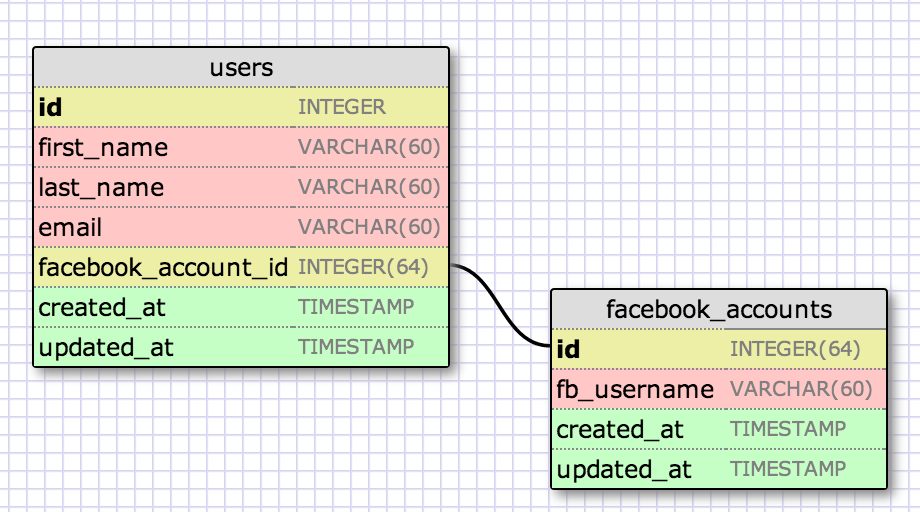Click updated_at in the users table
Screen dimensions: 920x512
pos(106,348)
